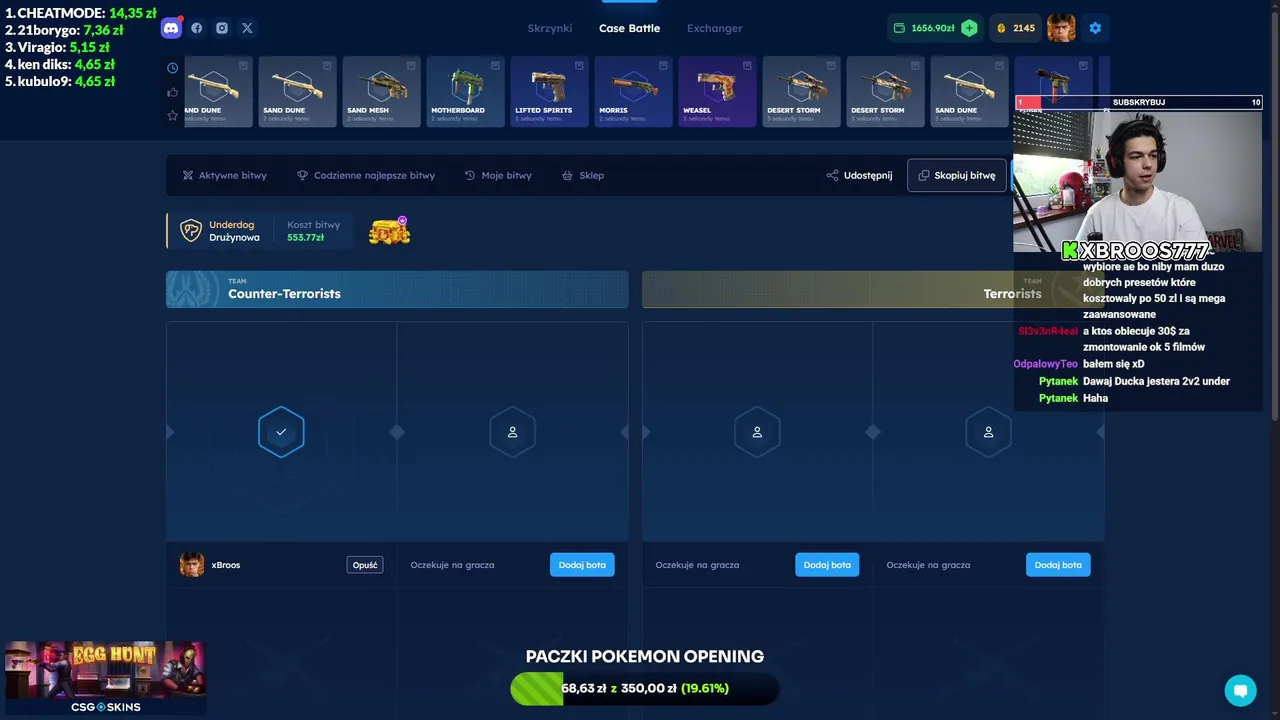This screenshot has width=1280, height=720.
Task: Open the Instagram social icon
Action: coord(222,28)
